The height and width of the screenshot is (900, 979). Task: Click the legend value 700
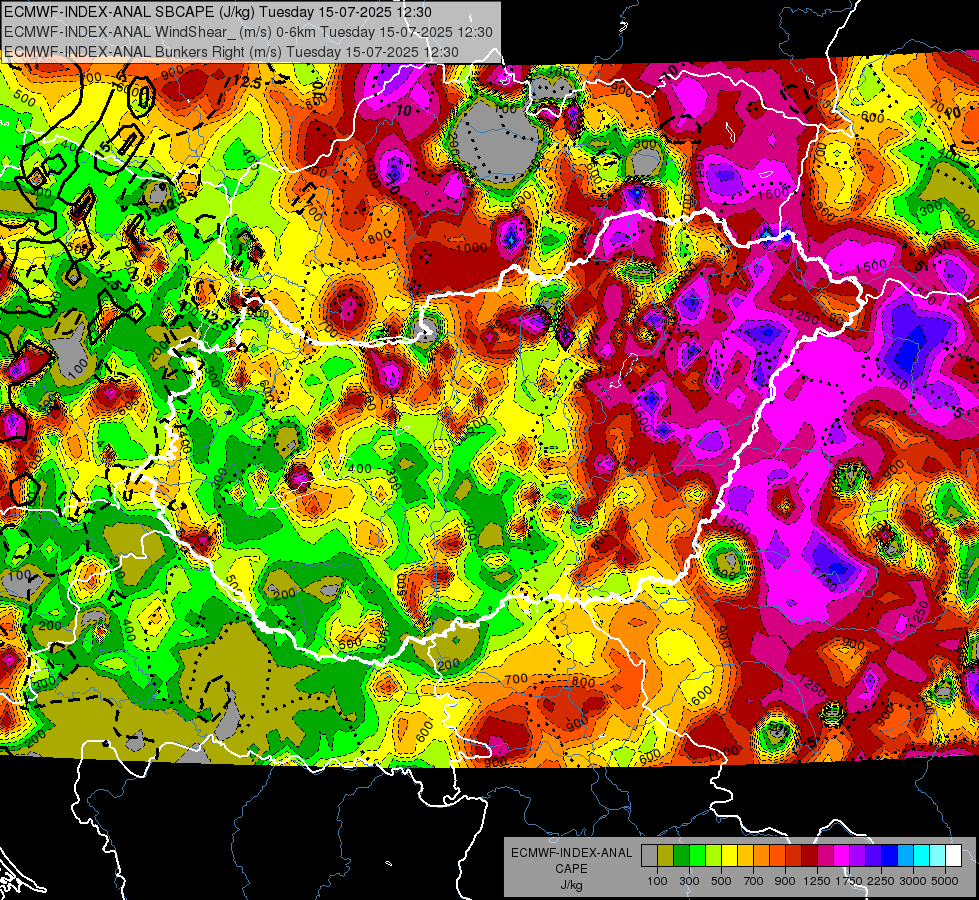pyautogui.click(x=754, y=881)
